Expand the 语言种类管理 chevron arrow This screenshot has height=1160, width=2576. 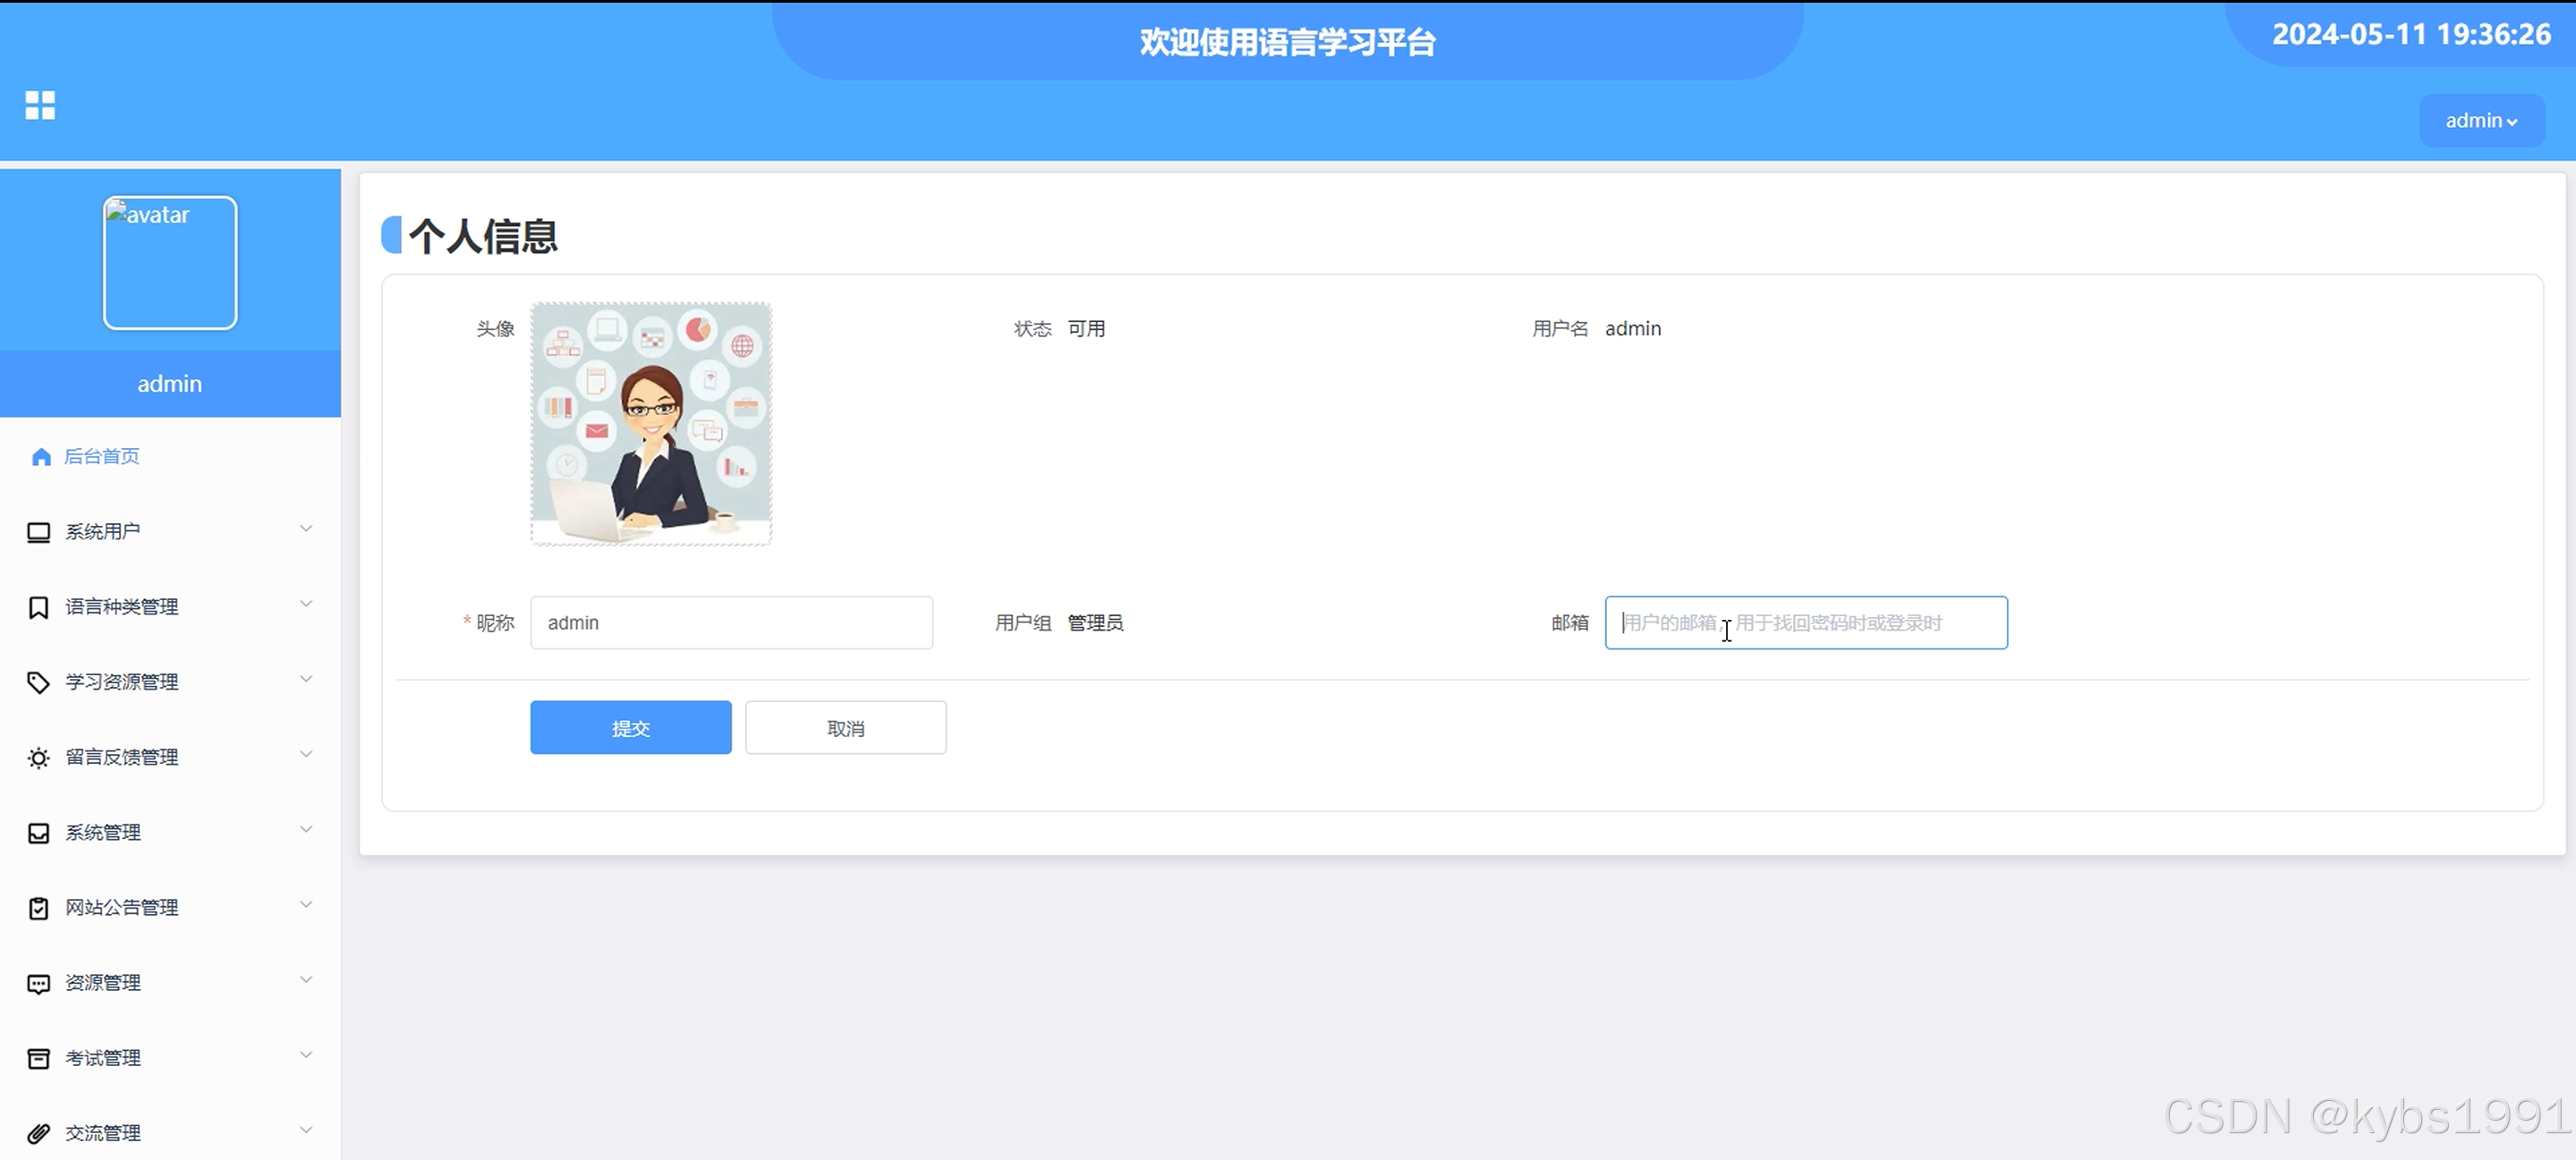(306, 604)
